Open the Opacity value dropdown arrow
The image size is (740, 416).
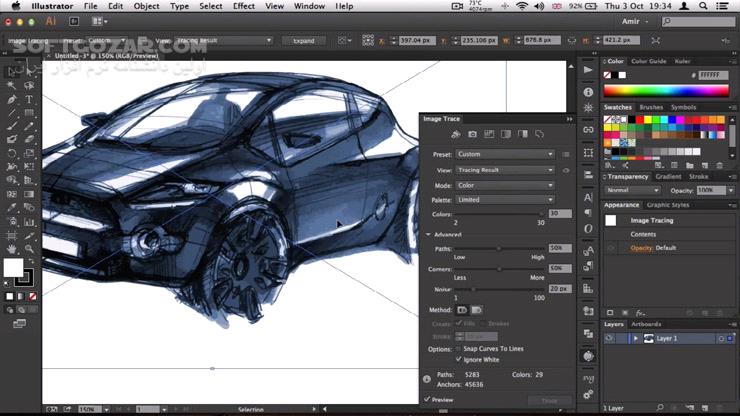(731, 190)
